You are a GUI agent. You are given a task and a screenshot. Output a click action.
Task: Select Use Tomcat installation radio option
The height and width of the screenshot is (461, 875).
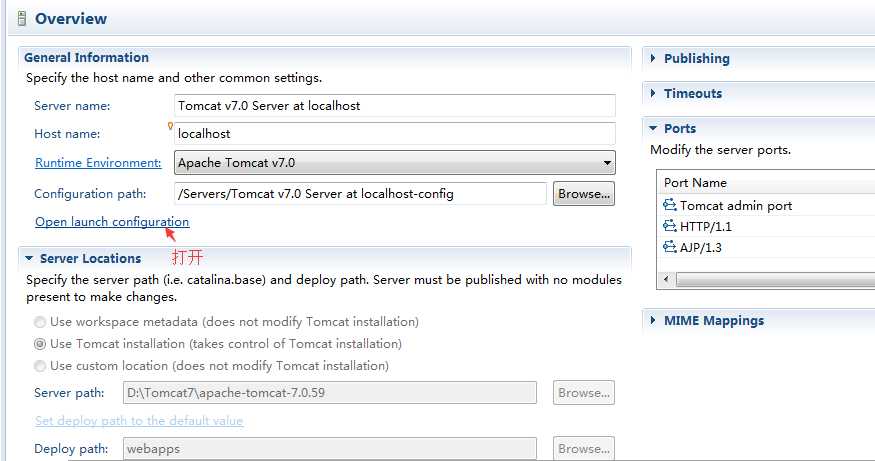click(x=40, y=344)
